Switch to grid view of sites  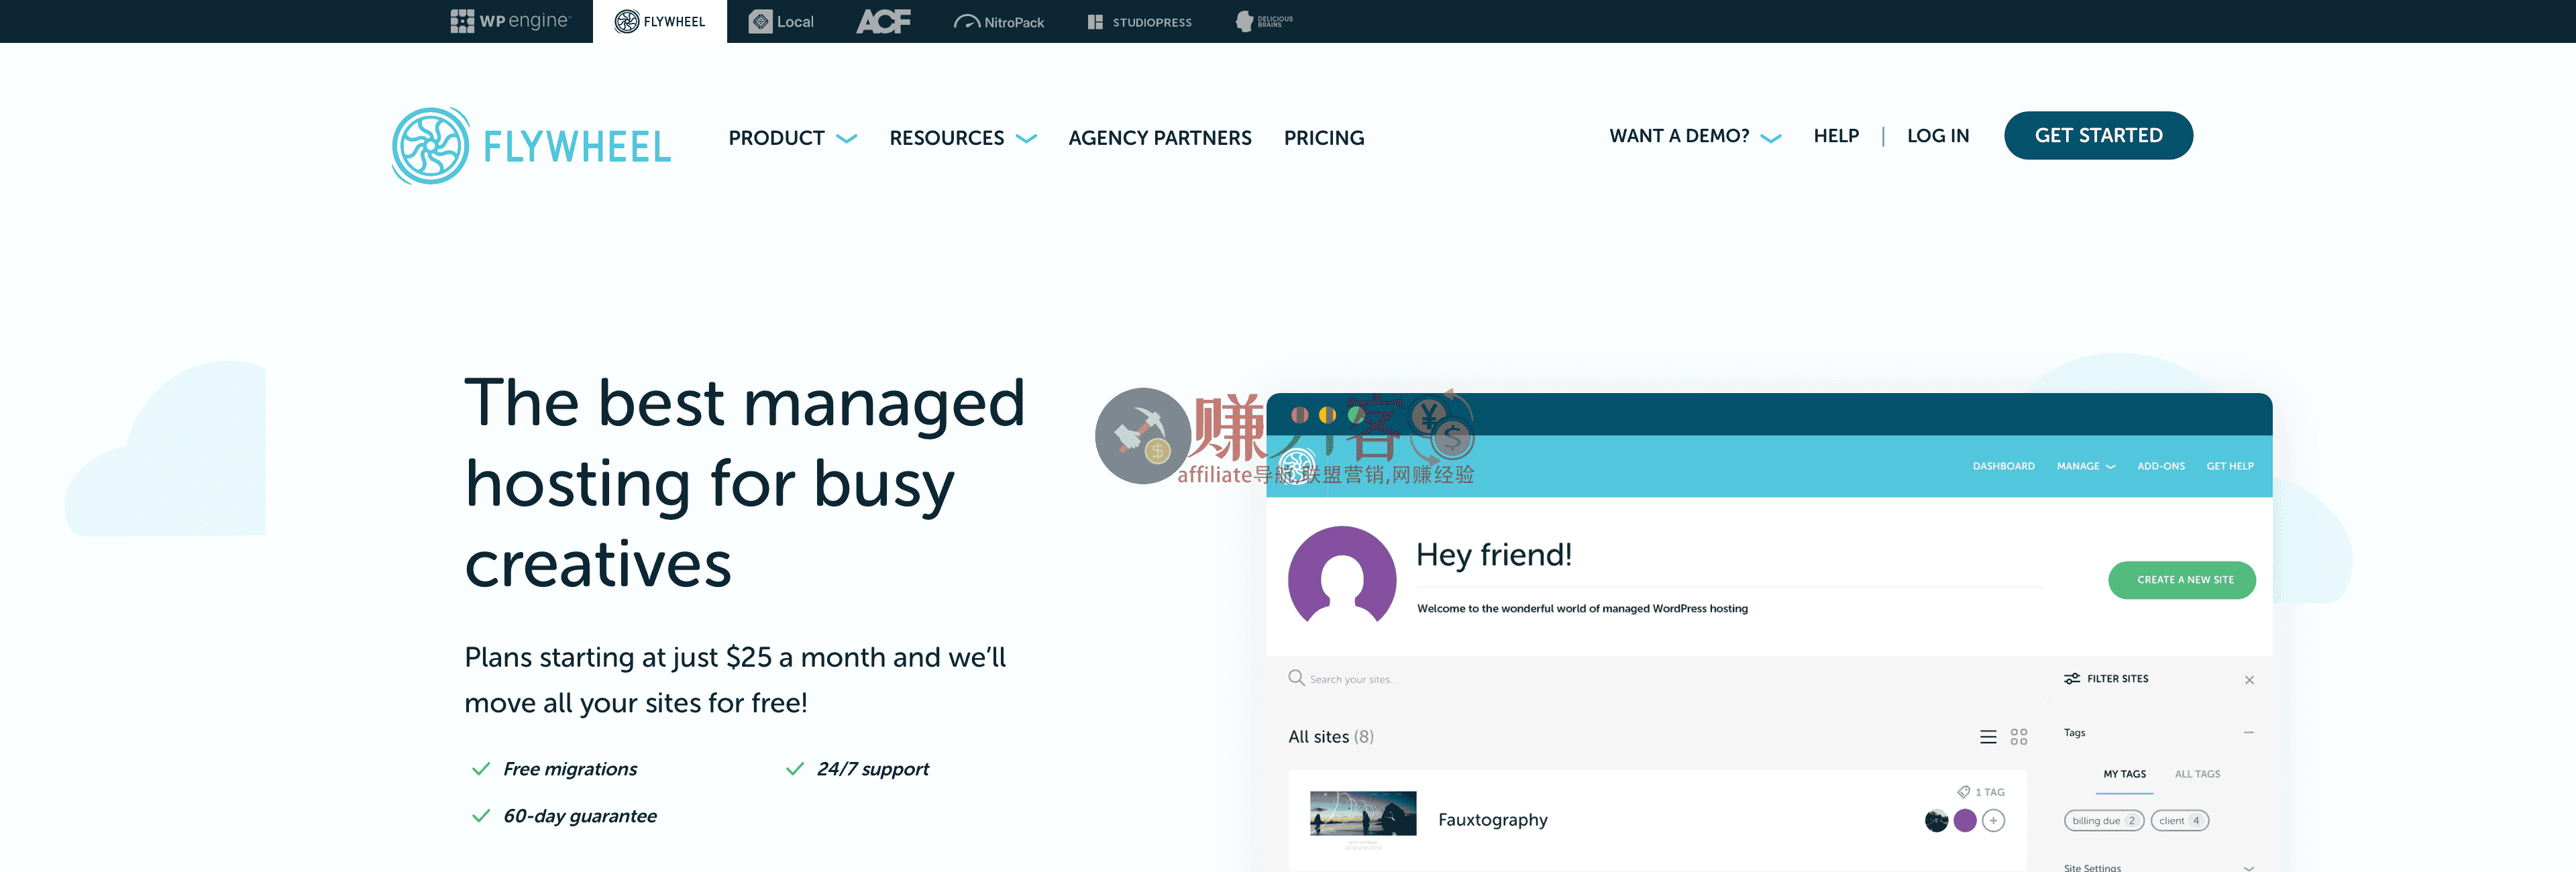click(2018, 737)
